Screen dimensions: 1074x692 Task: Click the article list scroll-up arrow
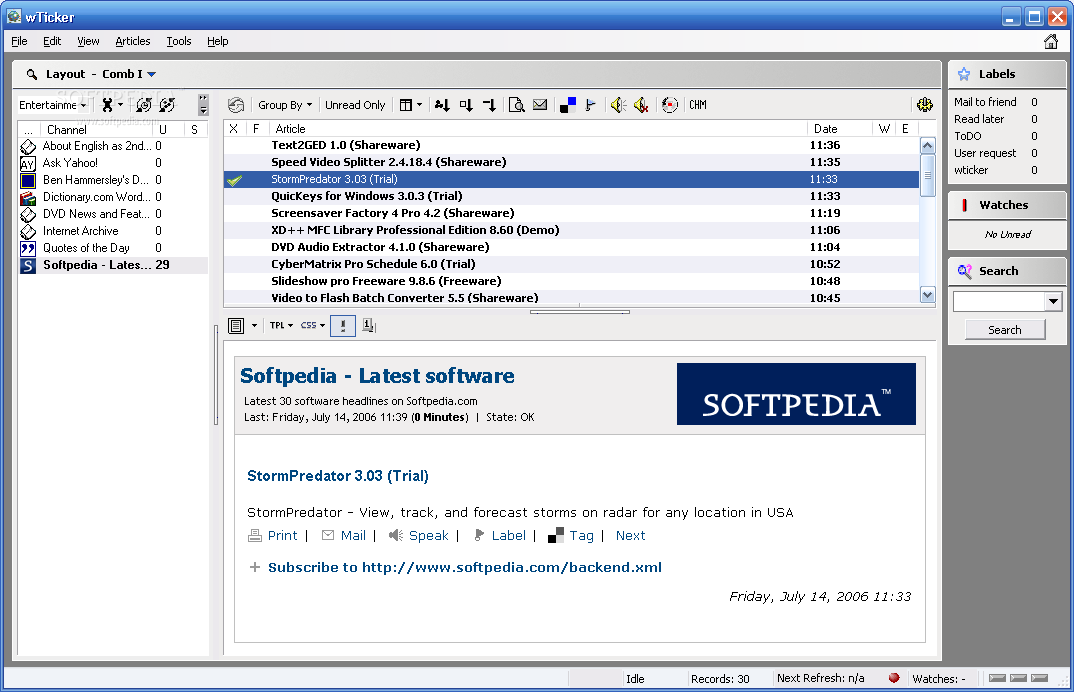coord(927,145)
